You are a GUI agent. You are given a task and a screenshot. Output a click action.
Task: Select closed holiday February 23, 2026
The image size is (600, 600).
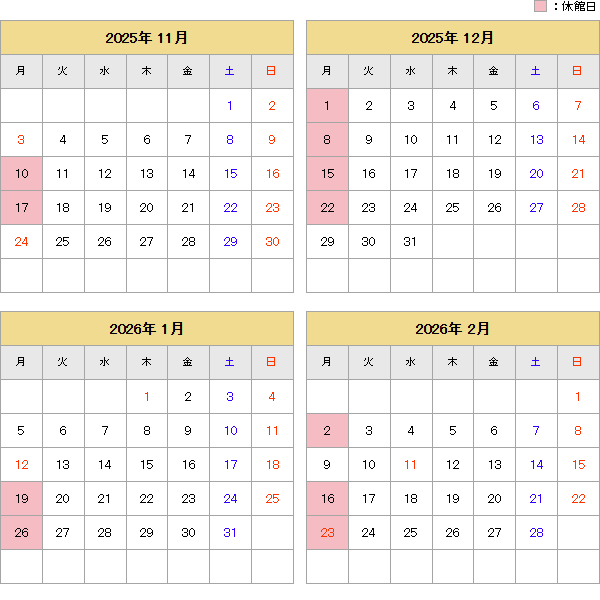point(327,533)
